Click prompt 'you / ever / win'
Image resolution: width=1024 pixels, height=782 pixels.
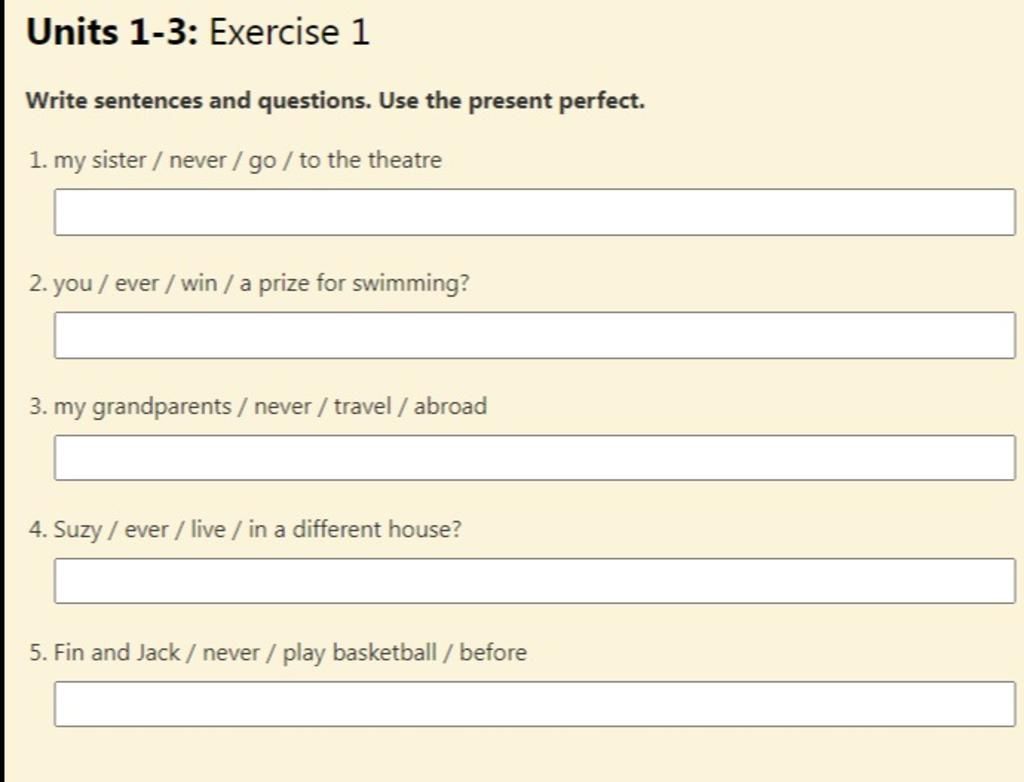point(135,284)
